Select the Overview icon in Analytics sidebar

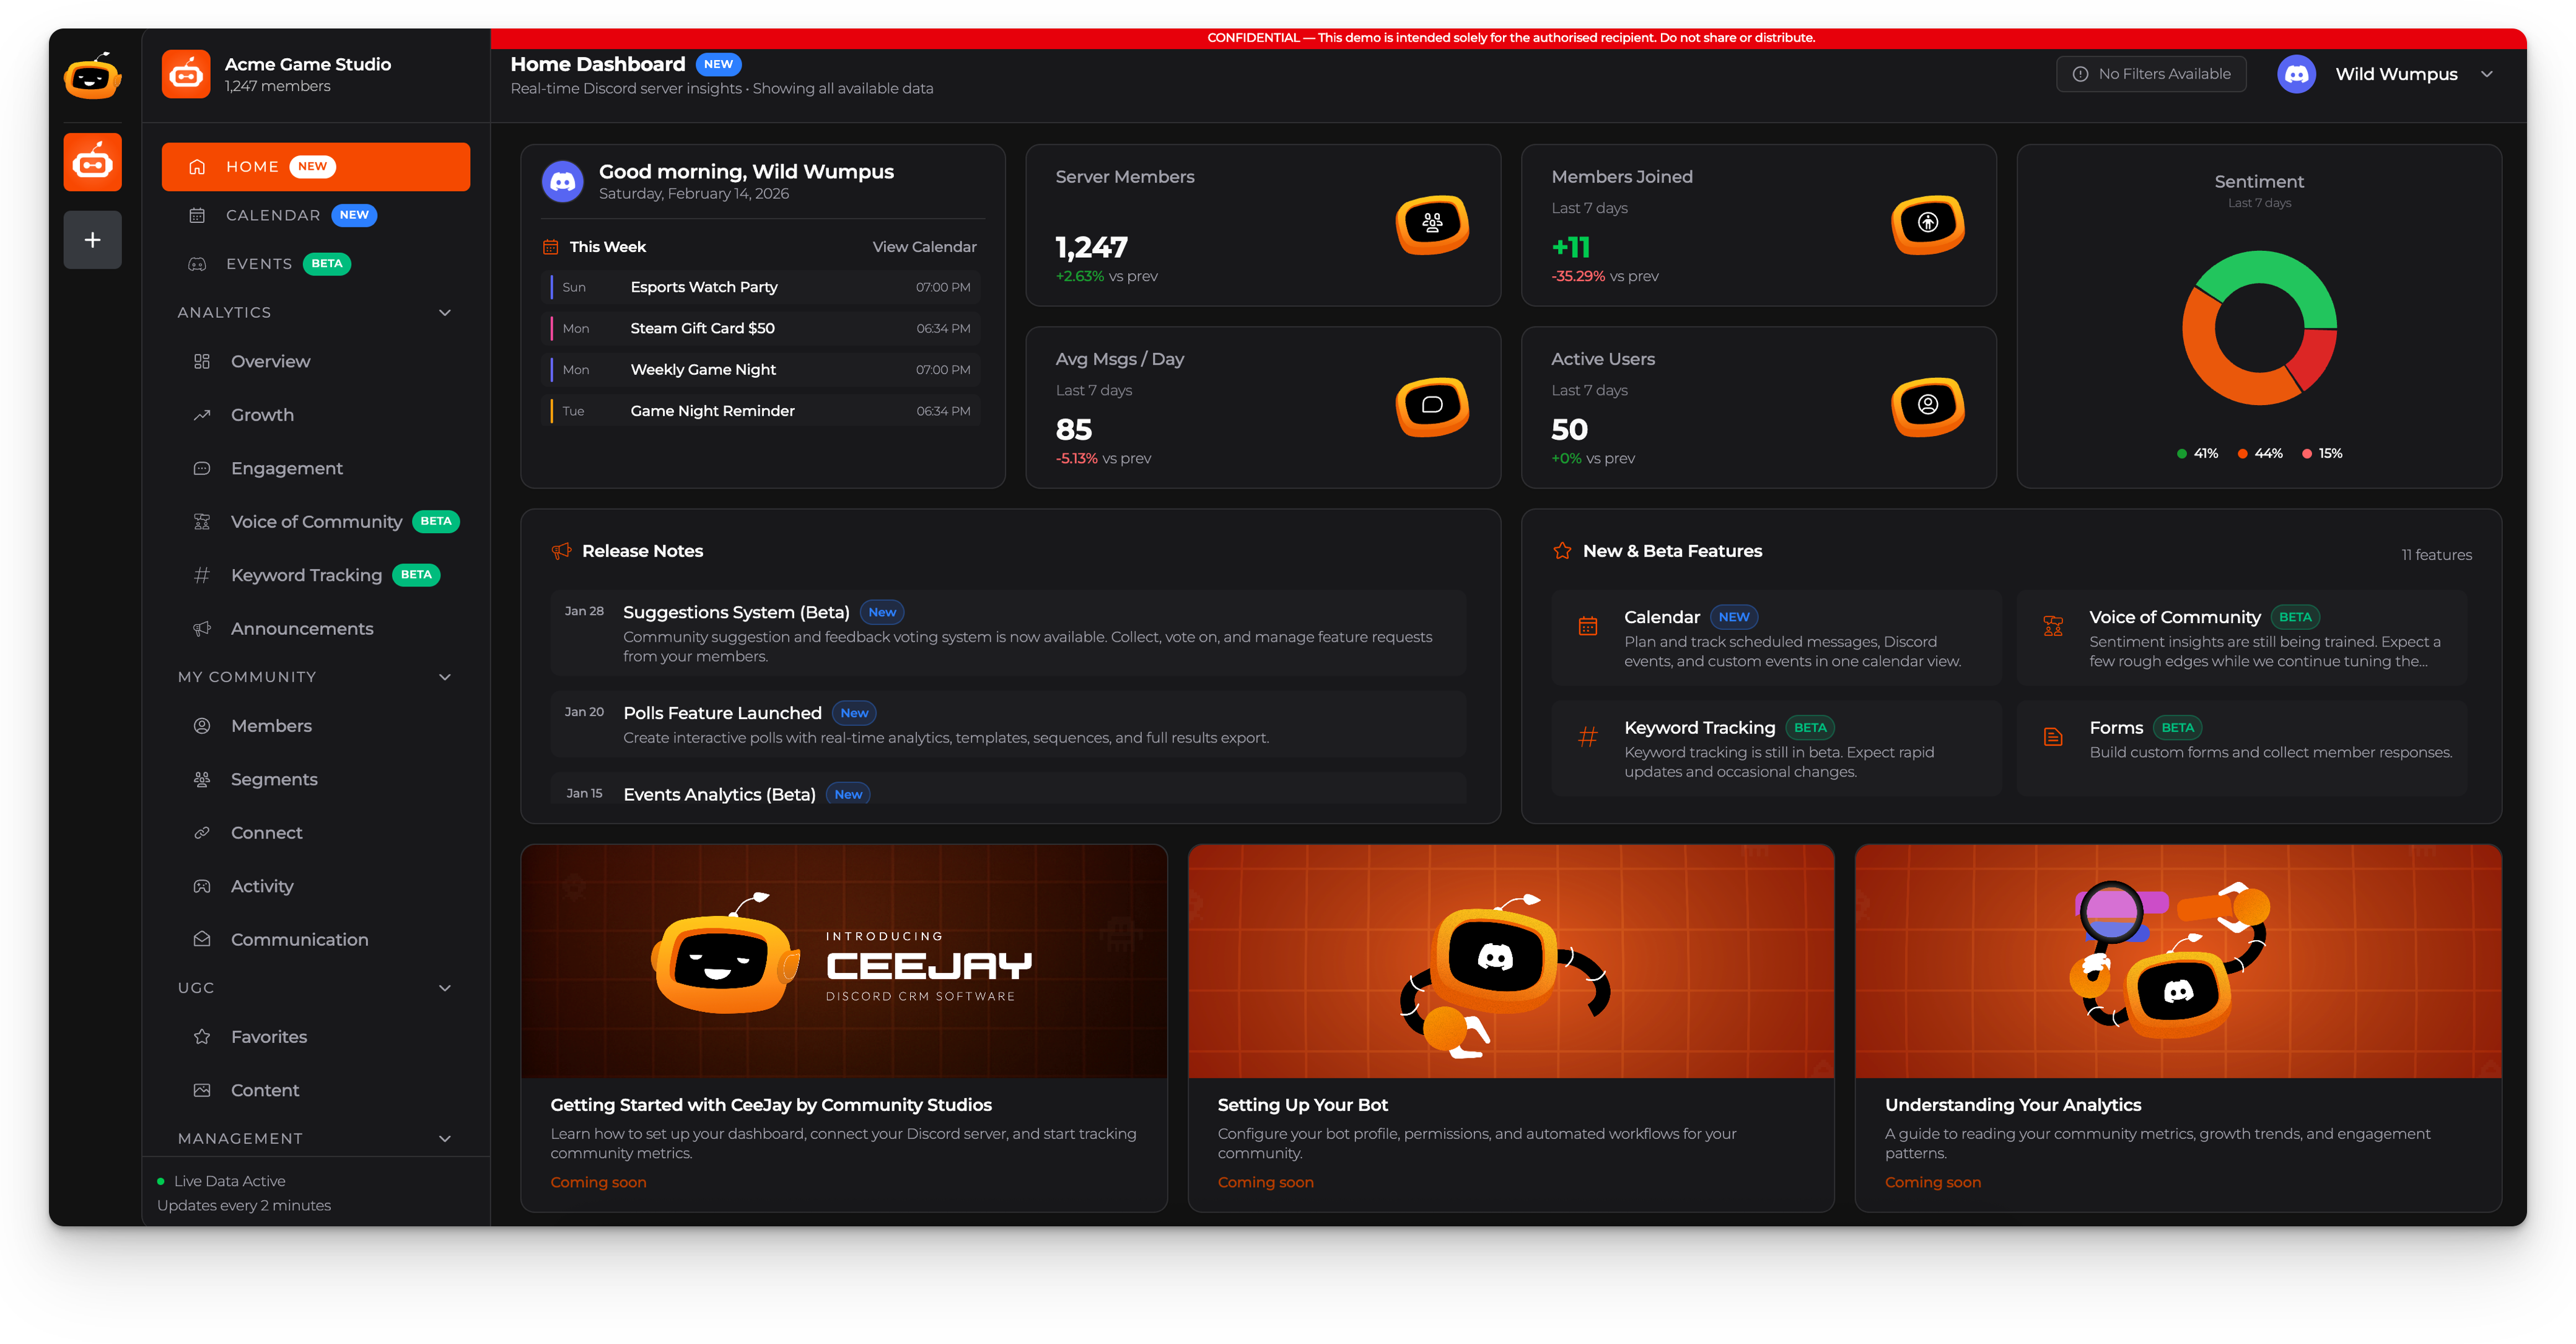(x=203, y=361)
